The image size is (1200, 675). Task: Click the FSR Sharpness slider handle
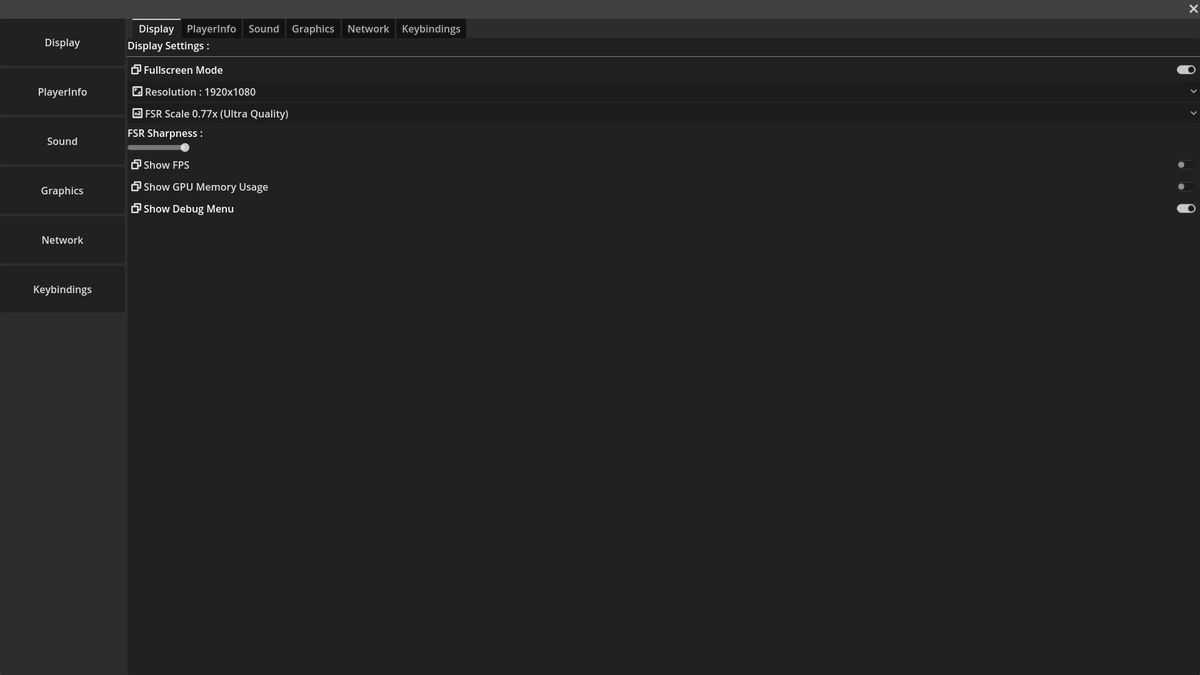coord(185,147)
